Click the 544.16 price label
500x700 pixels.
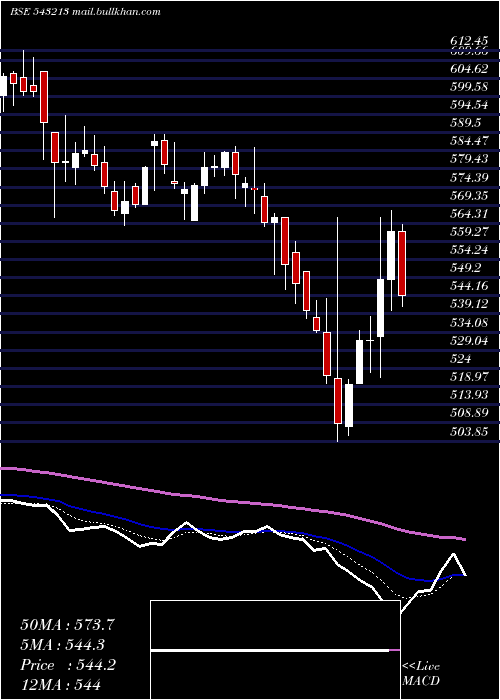coord(469,286)
